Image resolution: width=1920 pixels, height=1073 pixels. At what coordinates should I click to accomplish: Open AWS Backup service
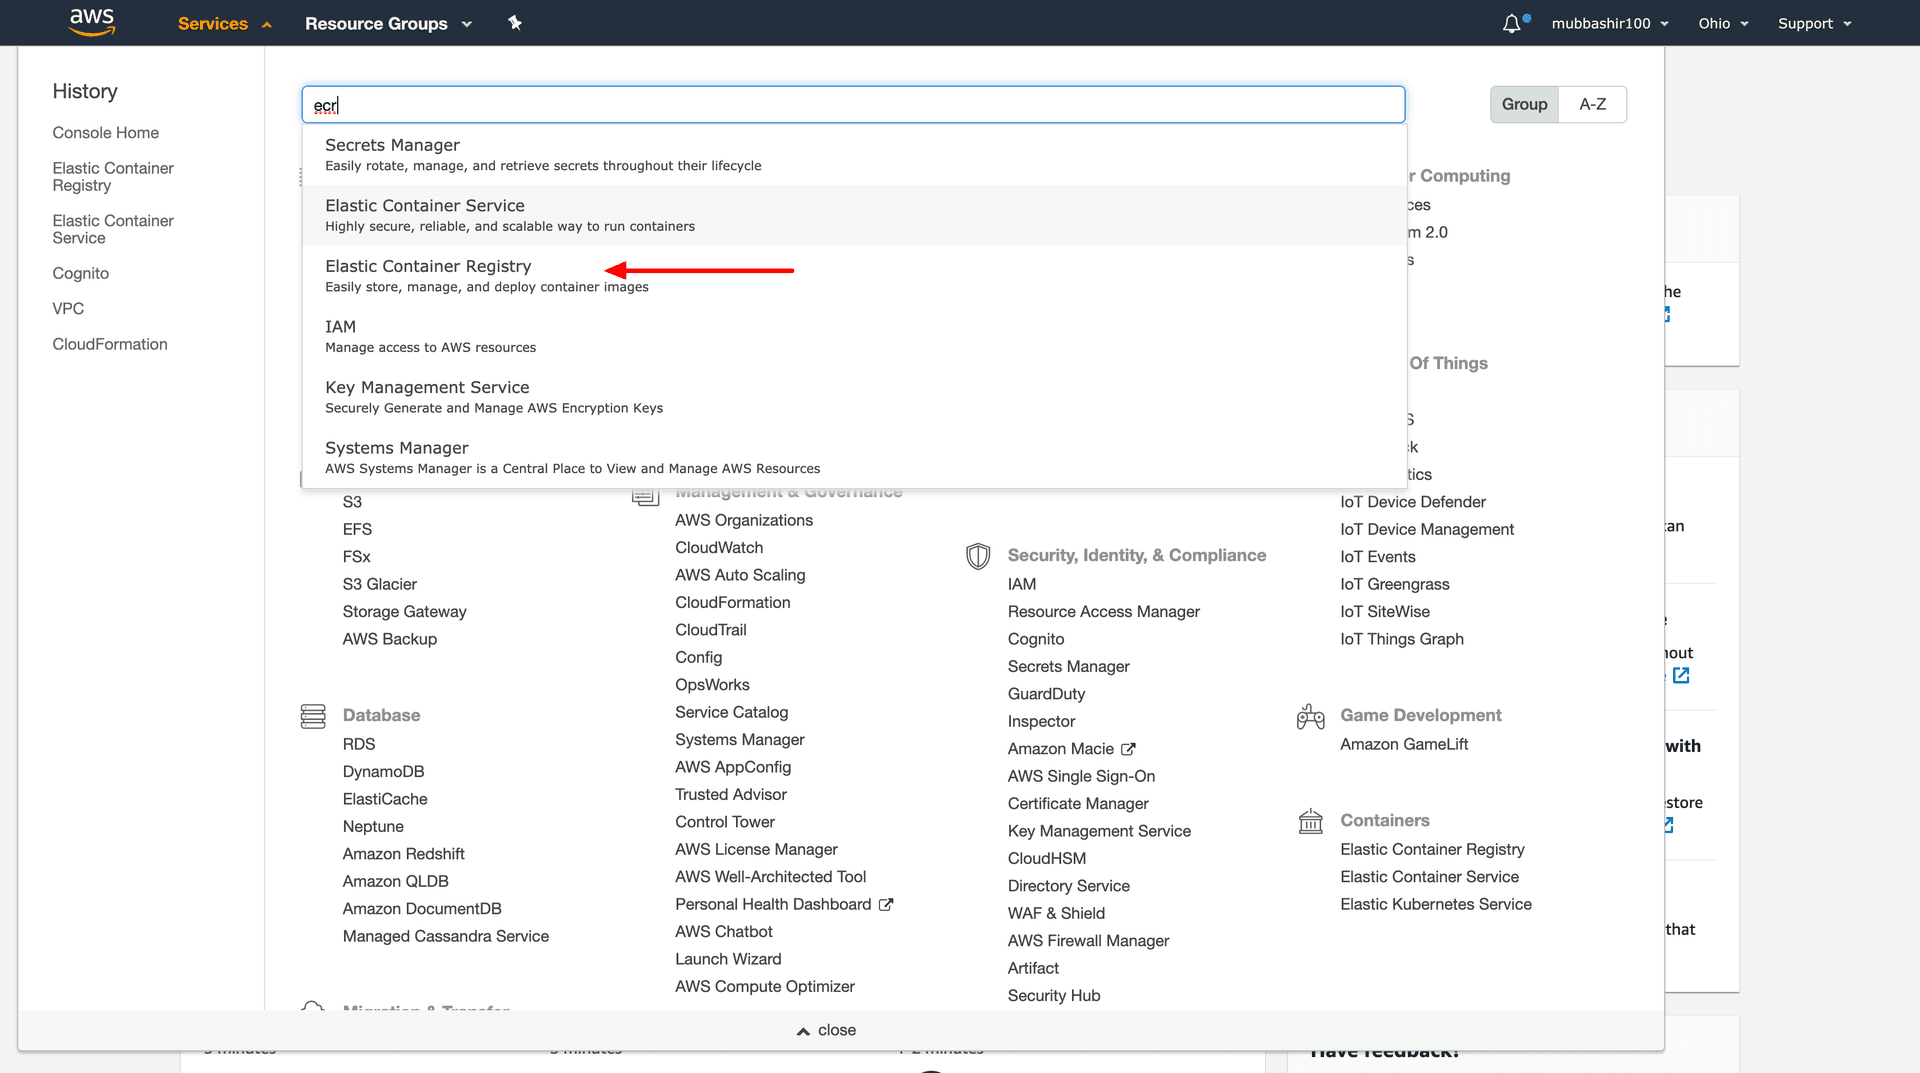coord(389,639)
